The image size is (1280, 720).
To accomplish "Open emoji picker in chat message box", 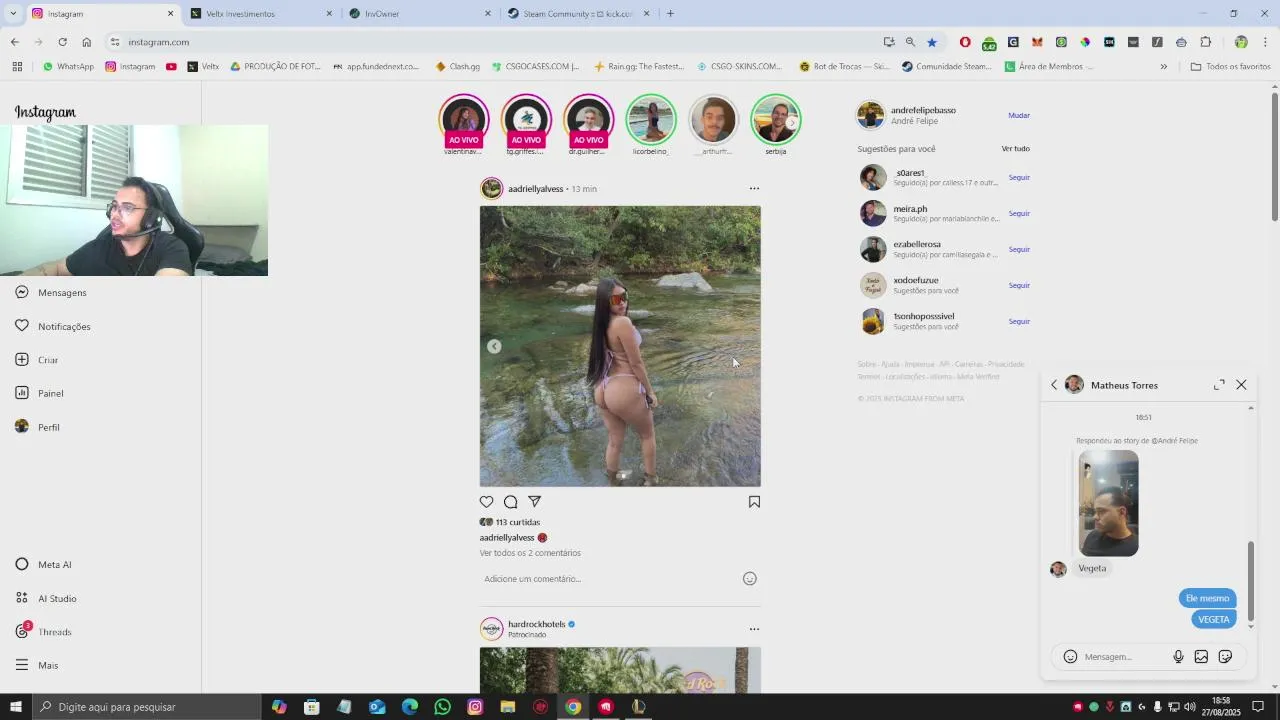I will [x=1070, y=657].
